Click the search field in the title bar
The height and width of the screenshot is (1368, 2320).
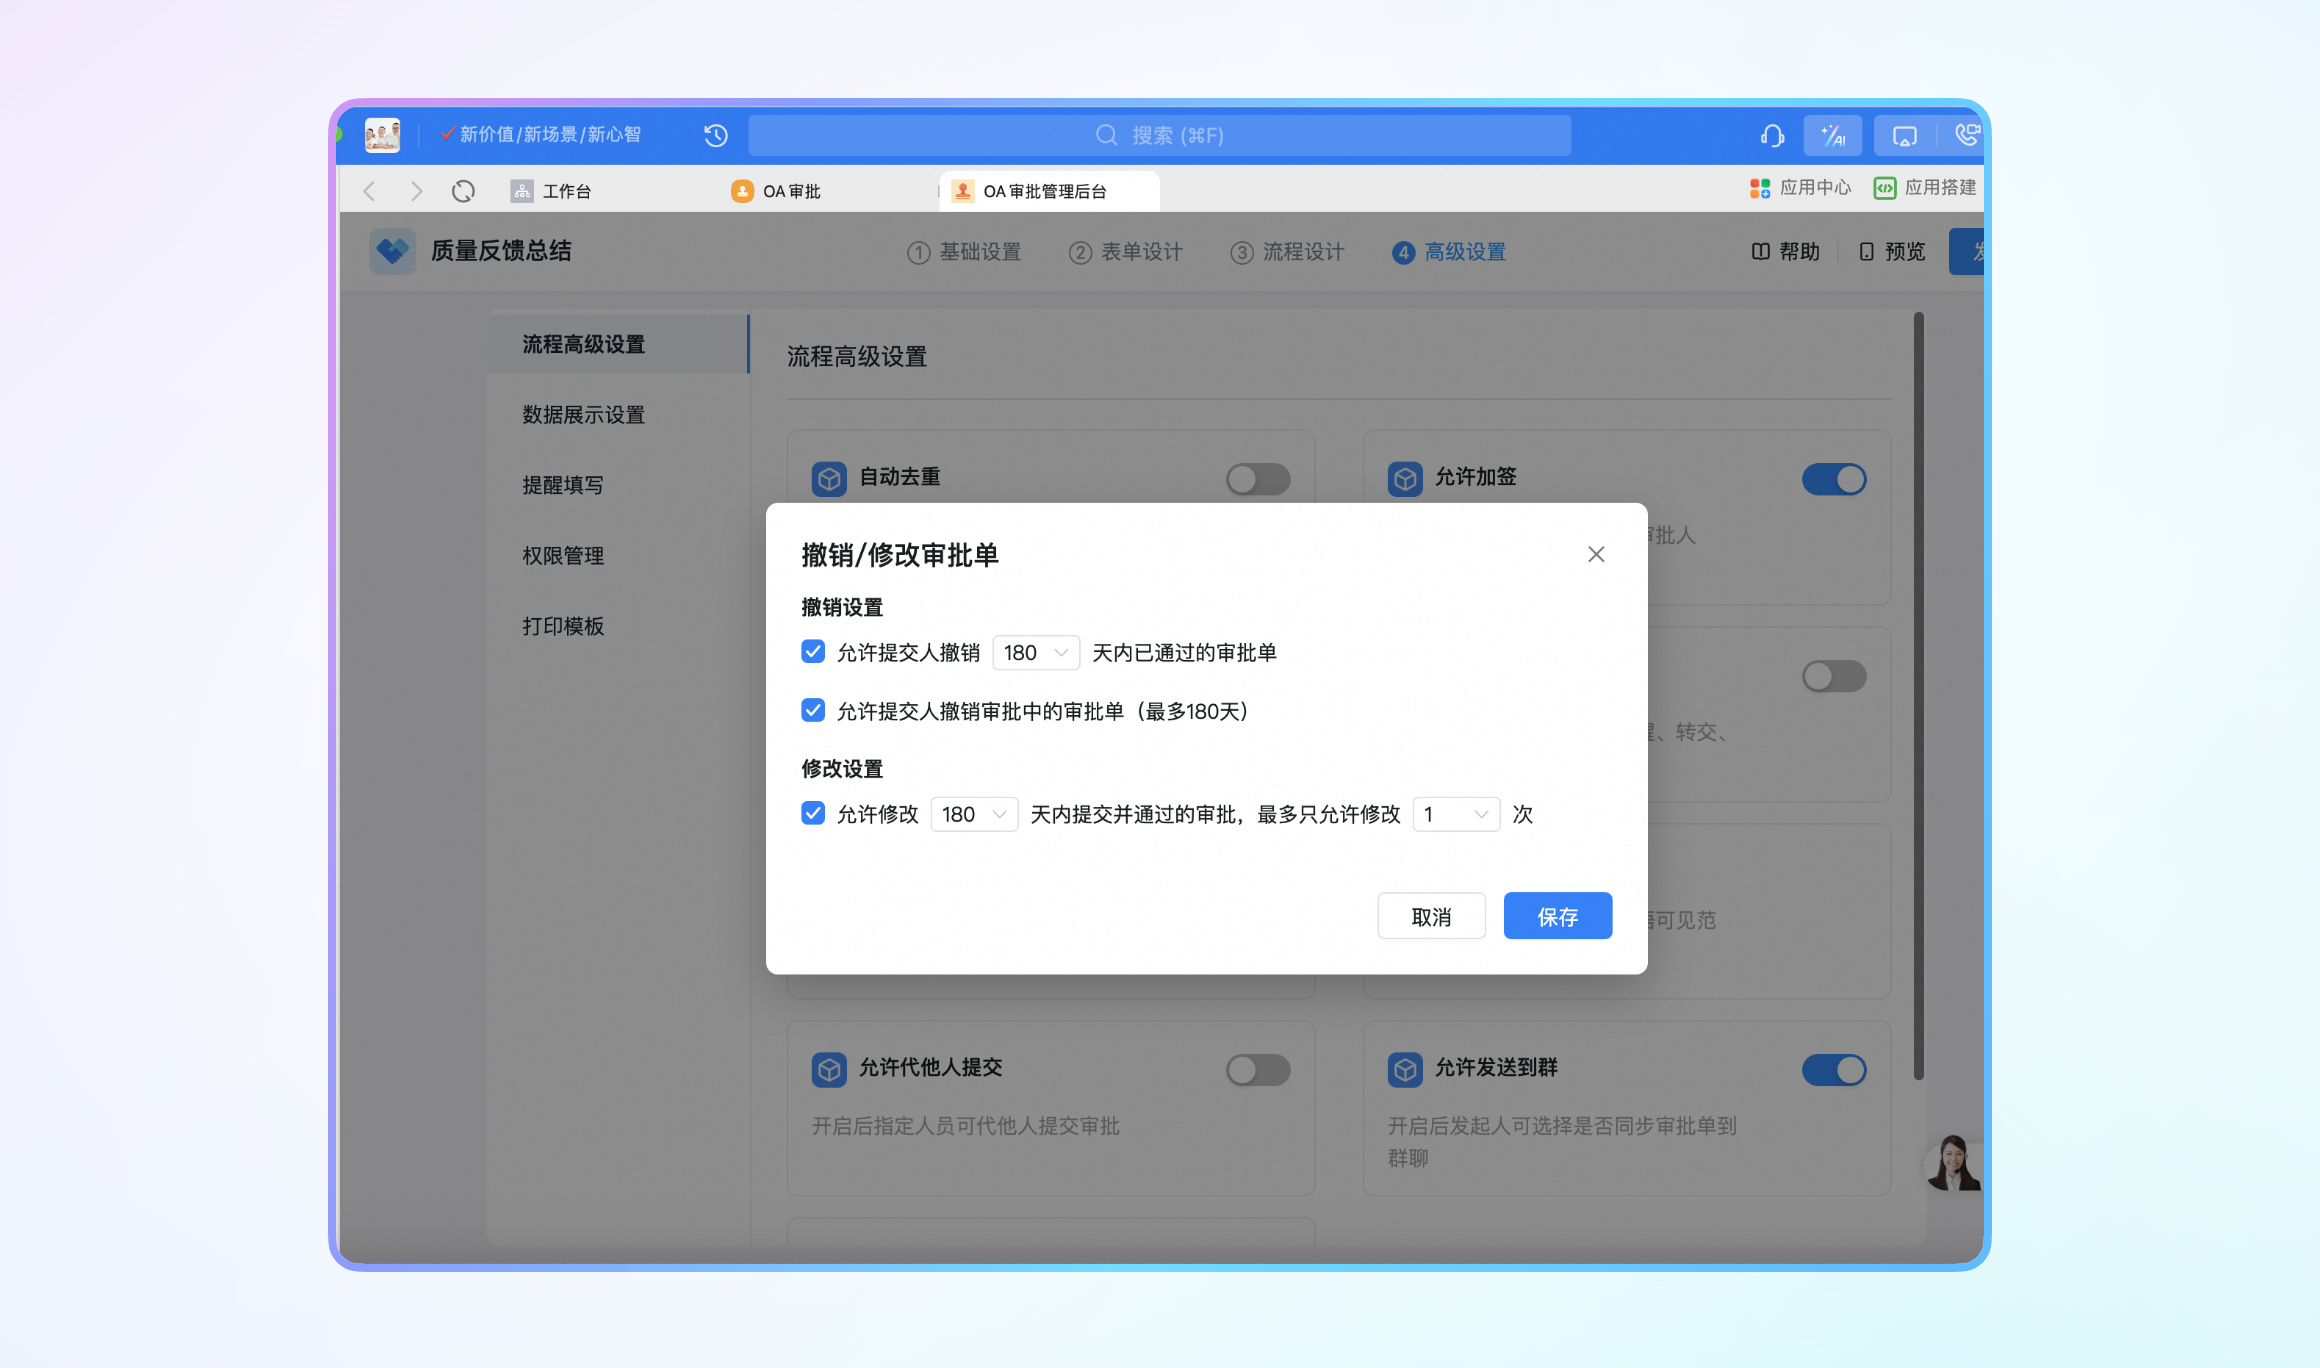[x=1159, y=135]
